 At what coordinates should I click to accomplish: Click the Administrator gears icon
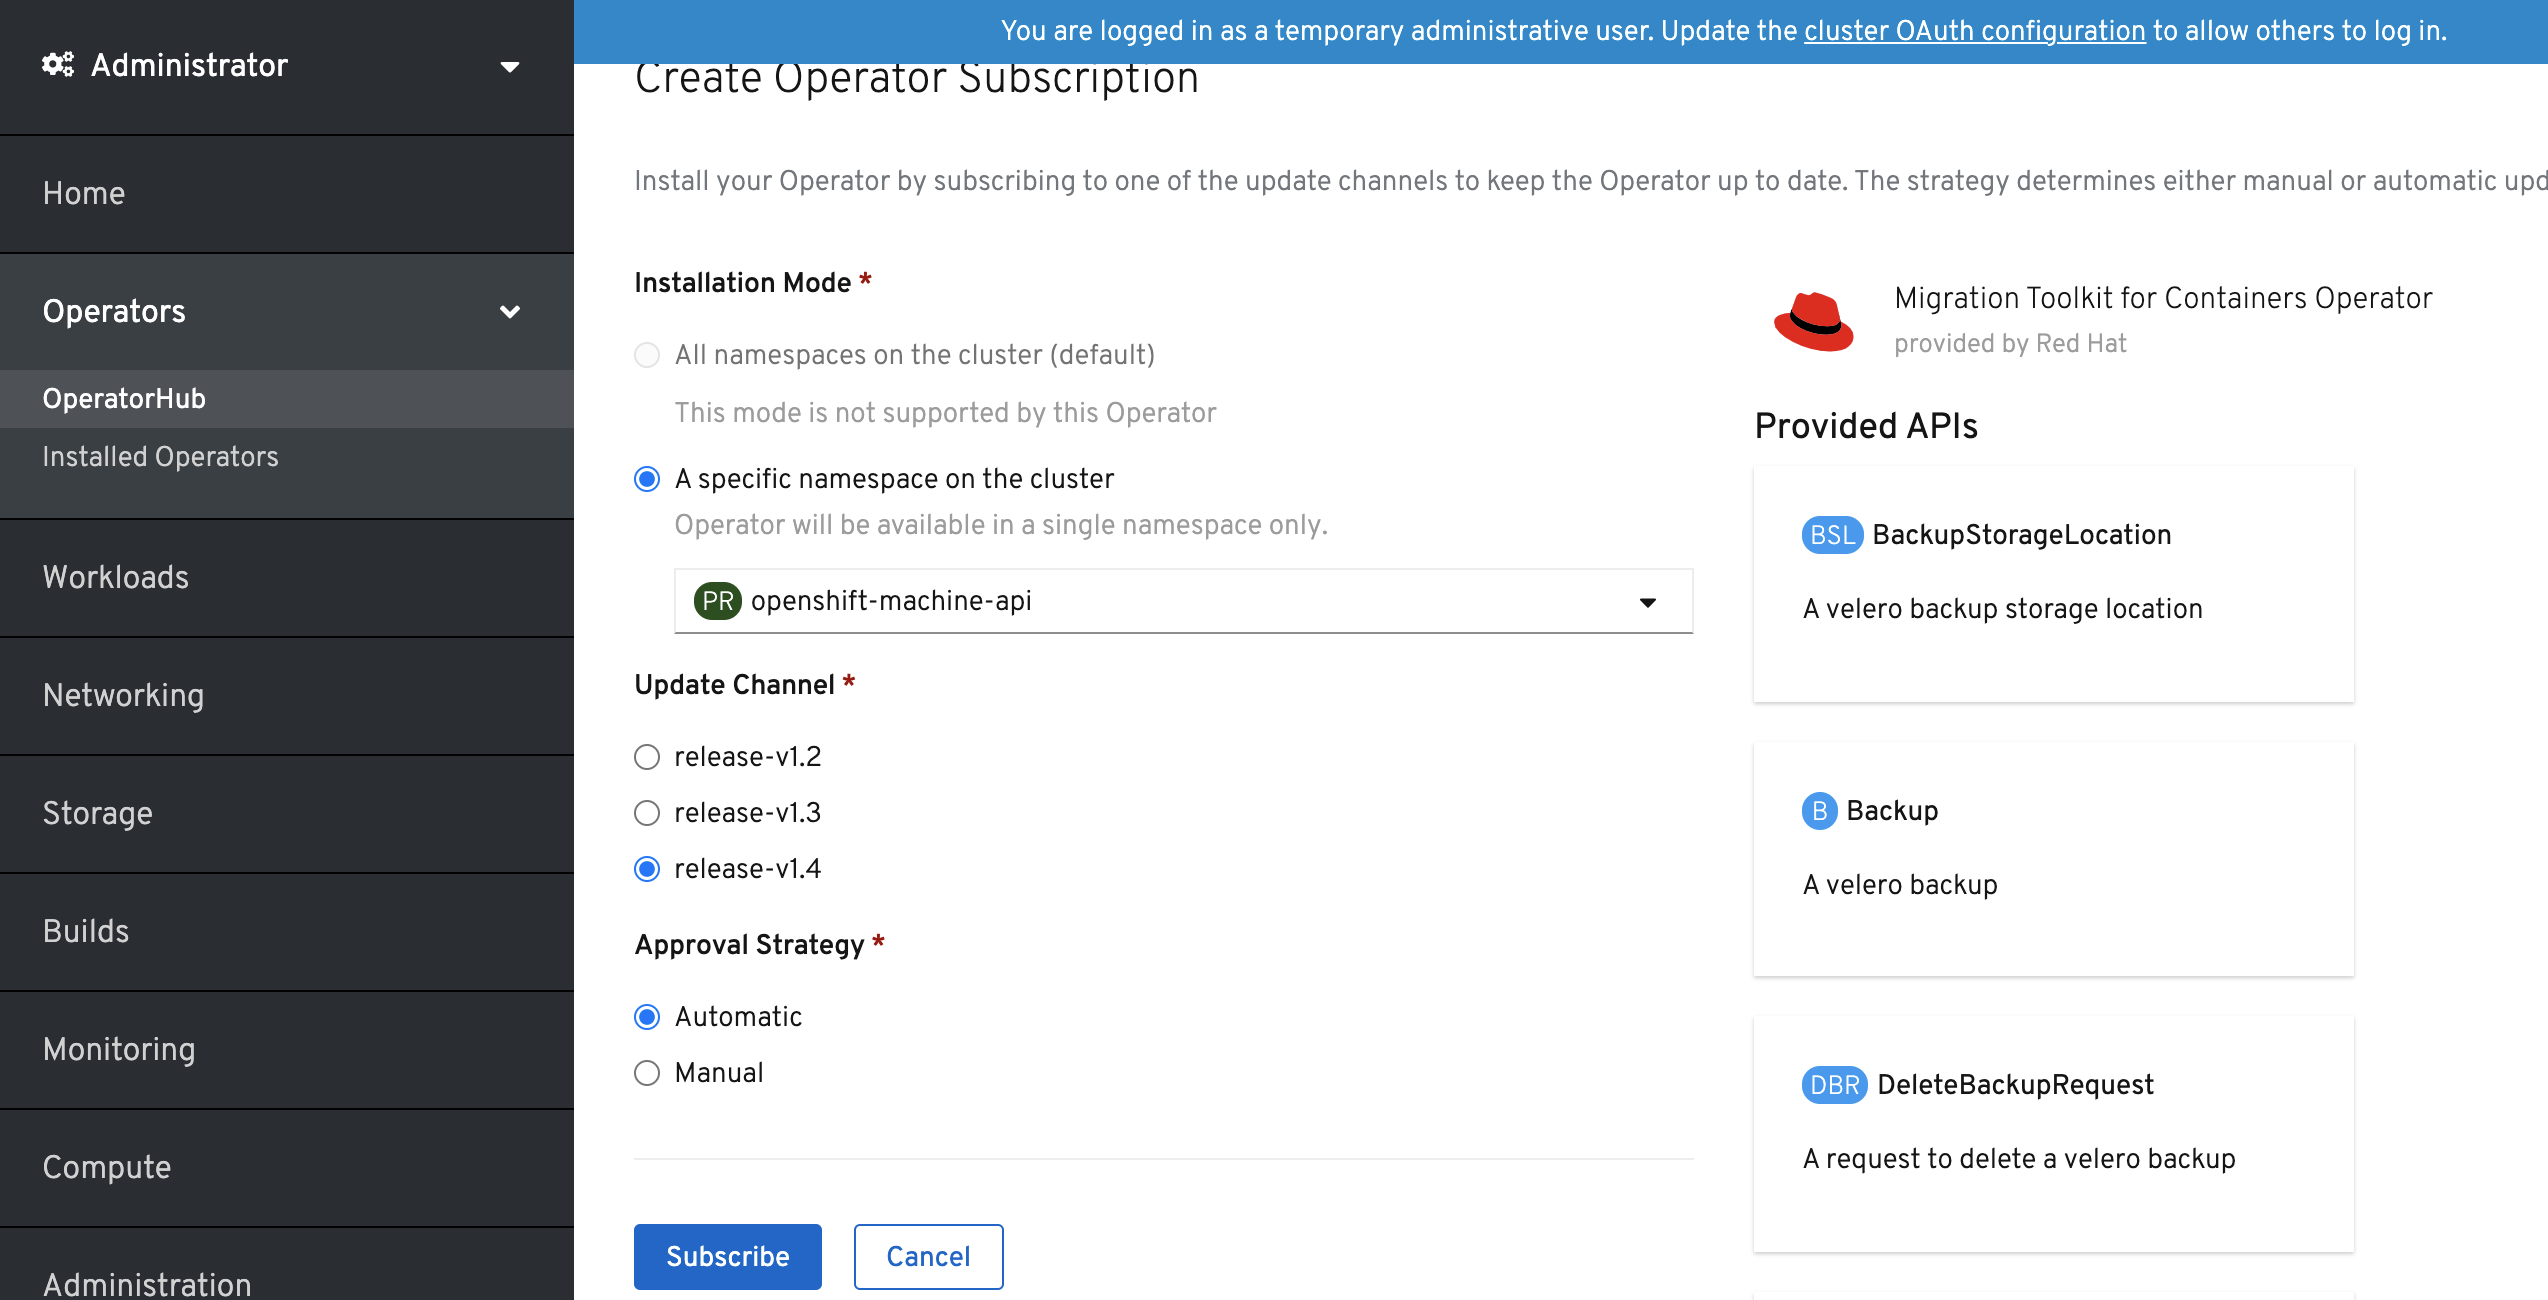[58, 65]
